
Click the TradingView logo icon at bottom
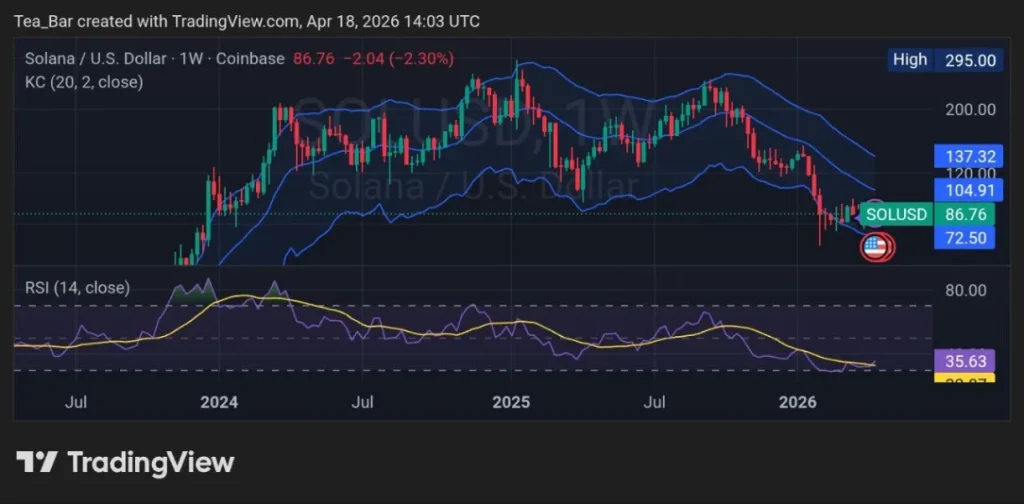[37, 462]
